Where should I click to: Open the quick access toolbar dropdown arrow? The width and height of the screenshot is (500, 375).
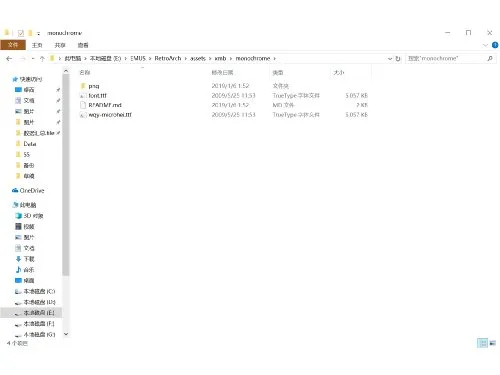pos(39,33)
